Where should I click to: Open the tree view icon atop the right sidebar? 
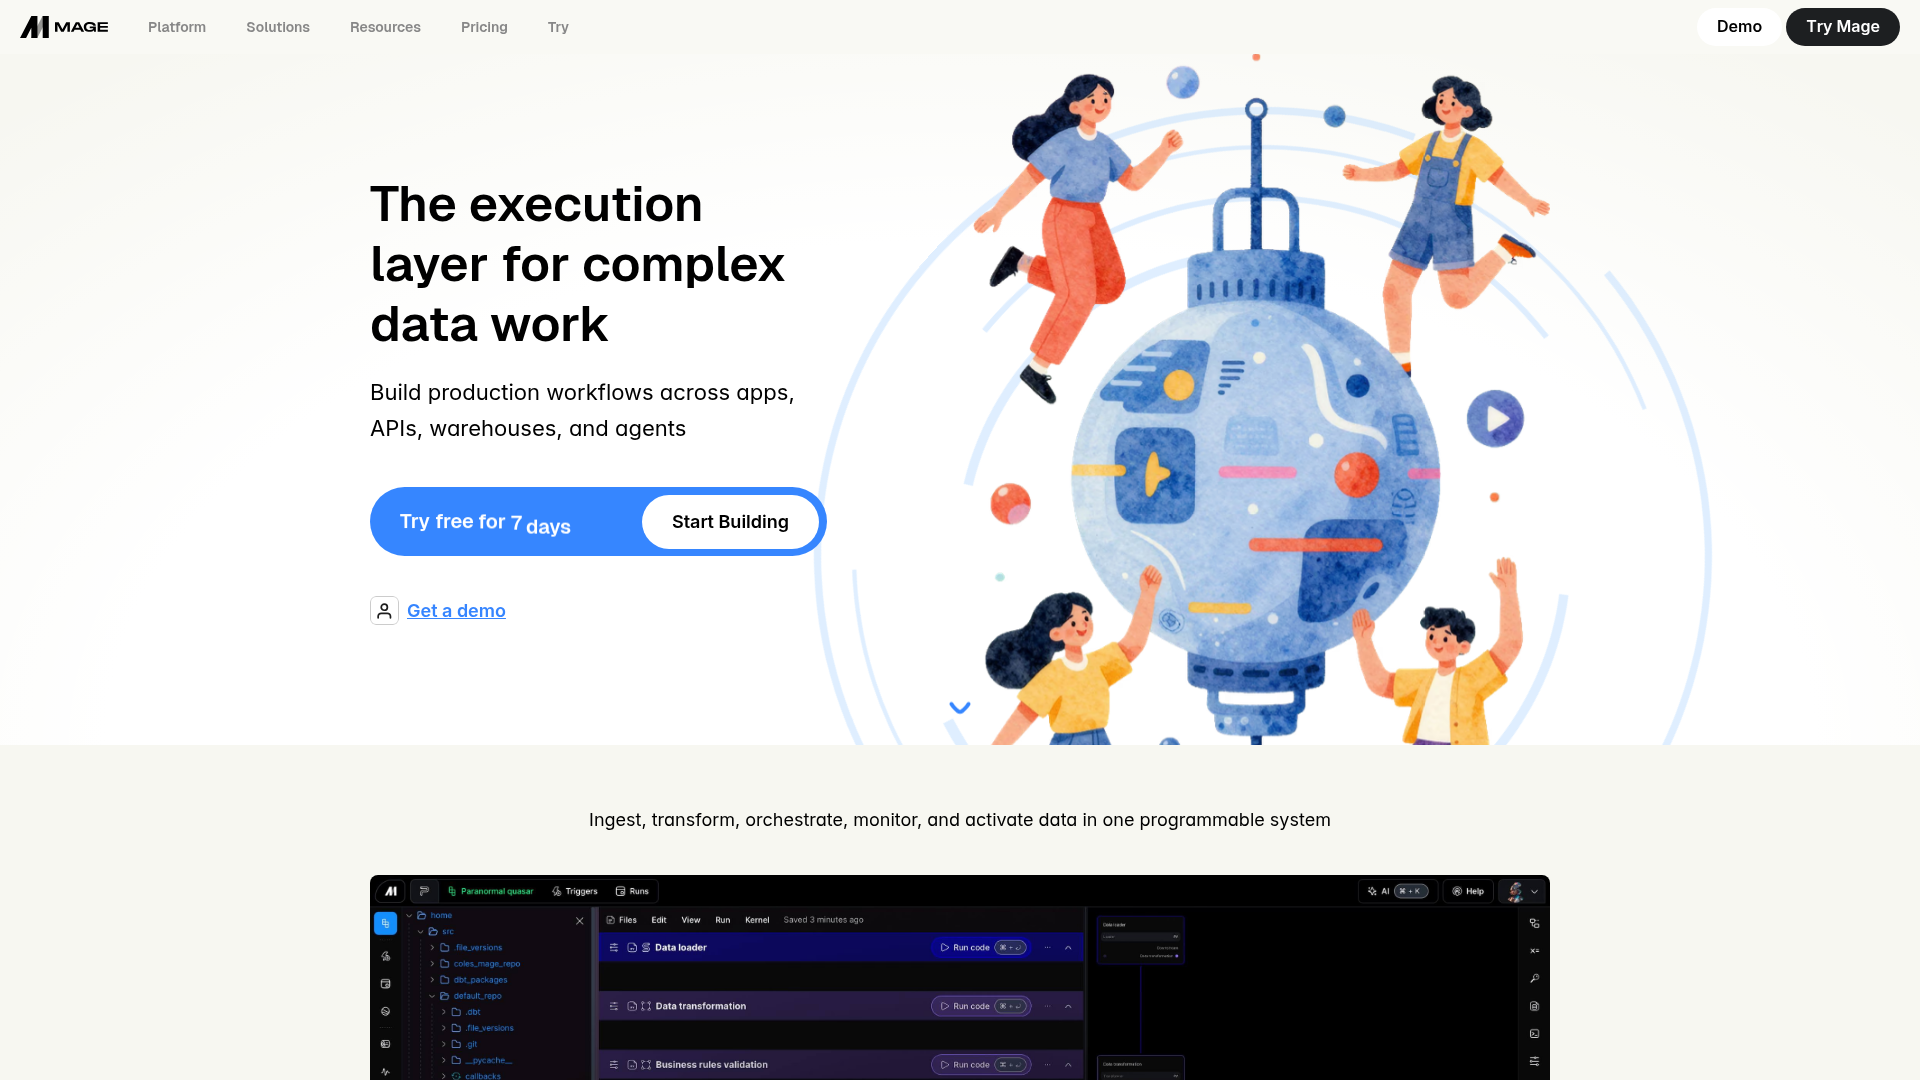[1534, 924]
